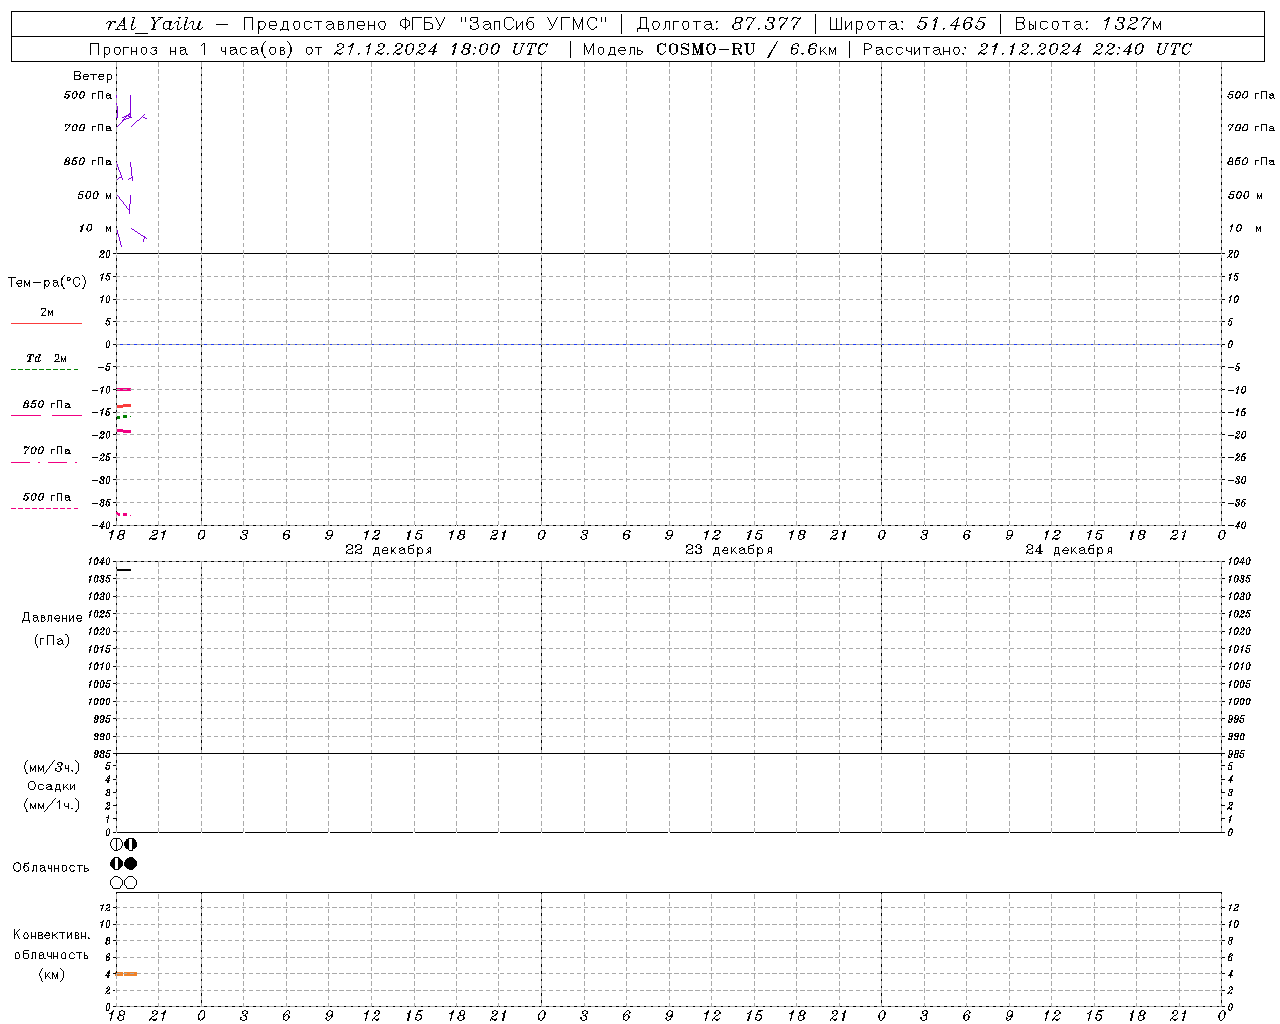This screenshot has width=1280, height=1024.
Task: Click the Высота: 1327м value
Action: tap(1088, 24)
